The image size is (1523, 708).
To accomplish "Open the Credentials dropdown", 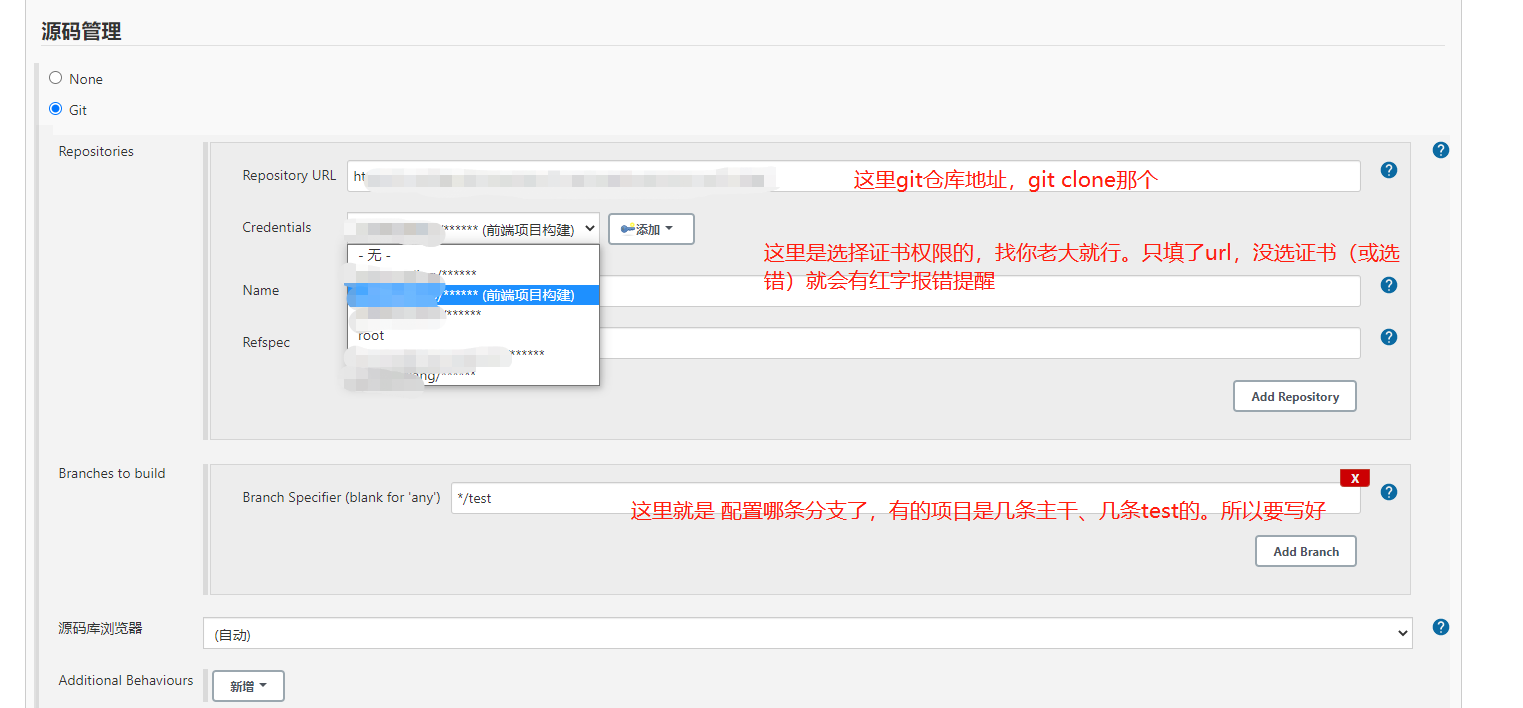I will [473, 228].
